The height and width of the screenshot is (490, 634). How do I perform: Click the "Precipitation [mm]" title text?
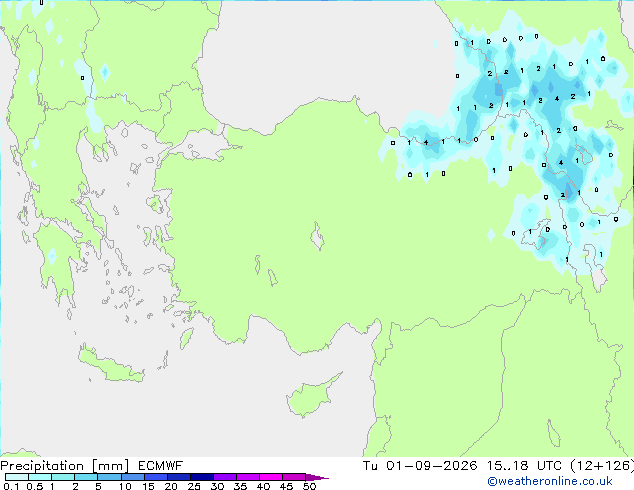pyautogui.click(x=65, y=466)
